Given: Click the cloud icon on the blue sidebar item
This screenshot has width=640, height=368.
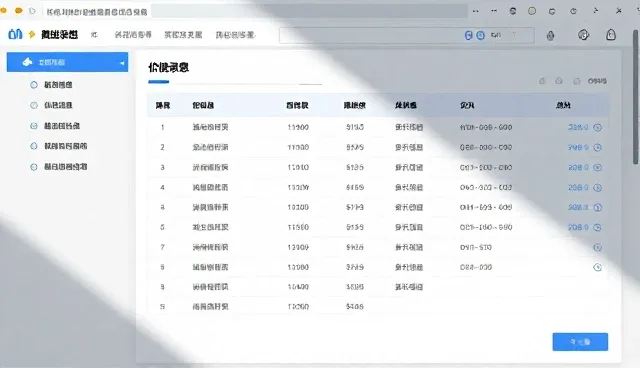Looking at the screenshot, I should [27, 62].
